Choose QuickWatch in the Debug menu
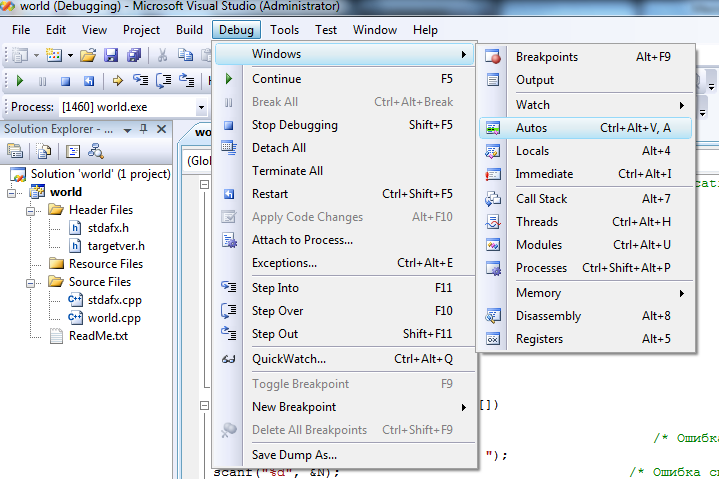 [x=345, y=359]
